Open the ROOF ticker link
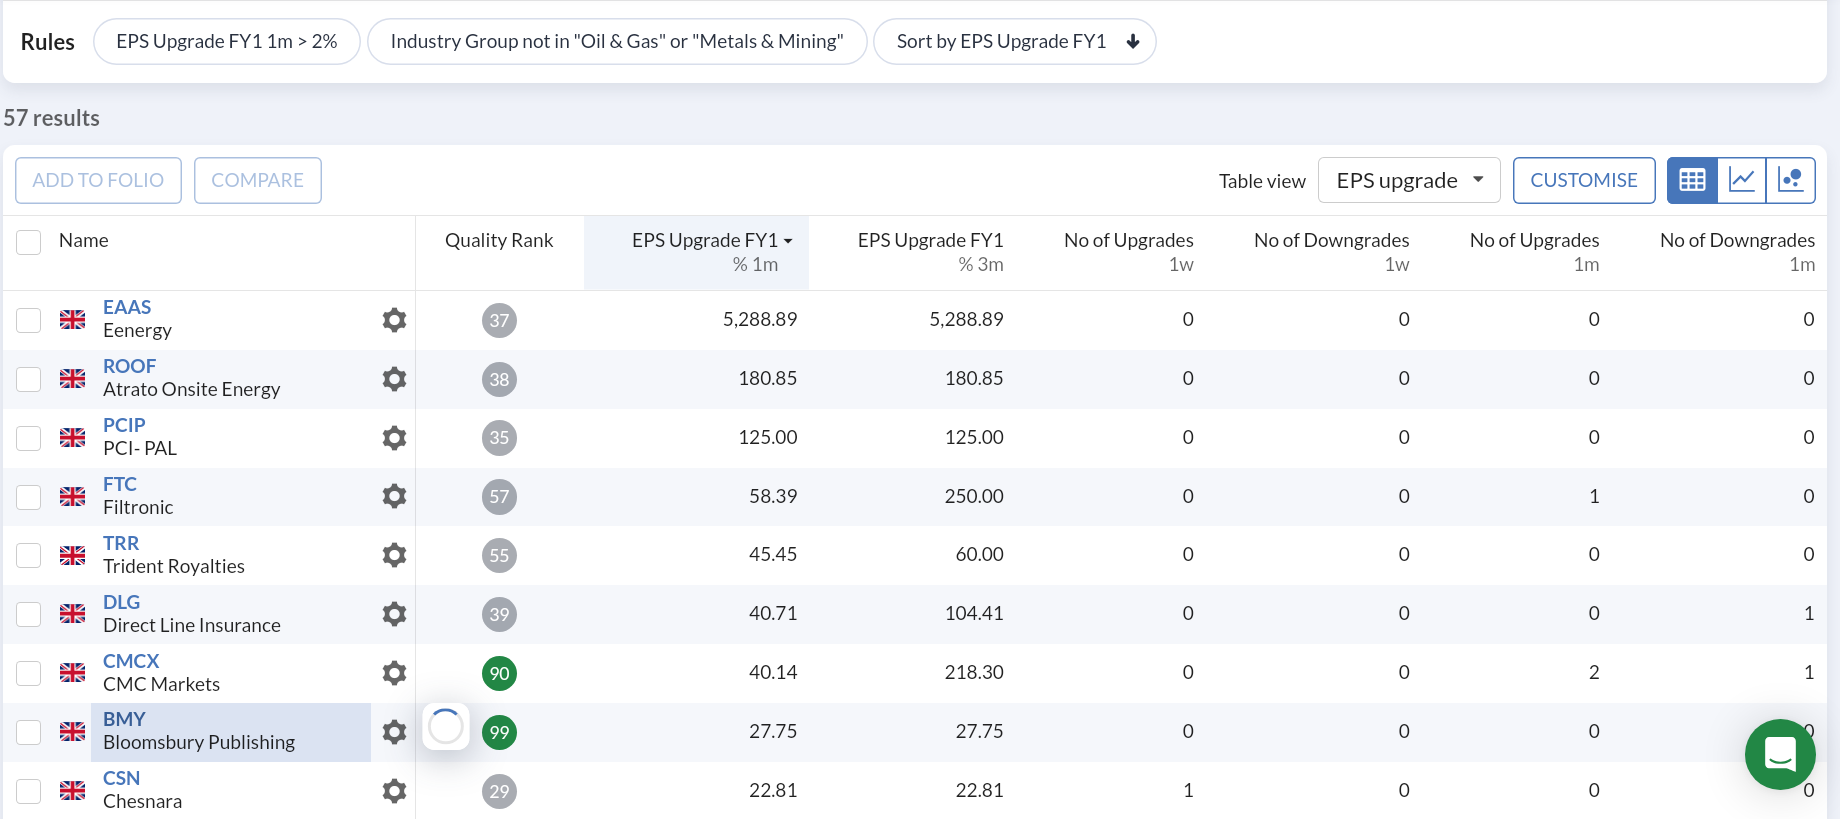1840x819 pixels. pyautogui.click(x=129, y=366)
